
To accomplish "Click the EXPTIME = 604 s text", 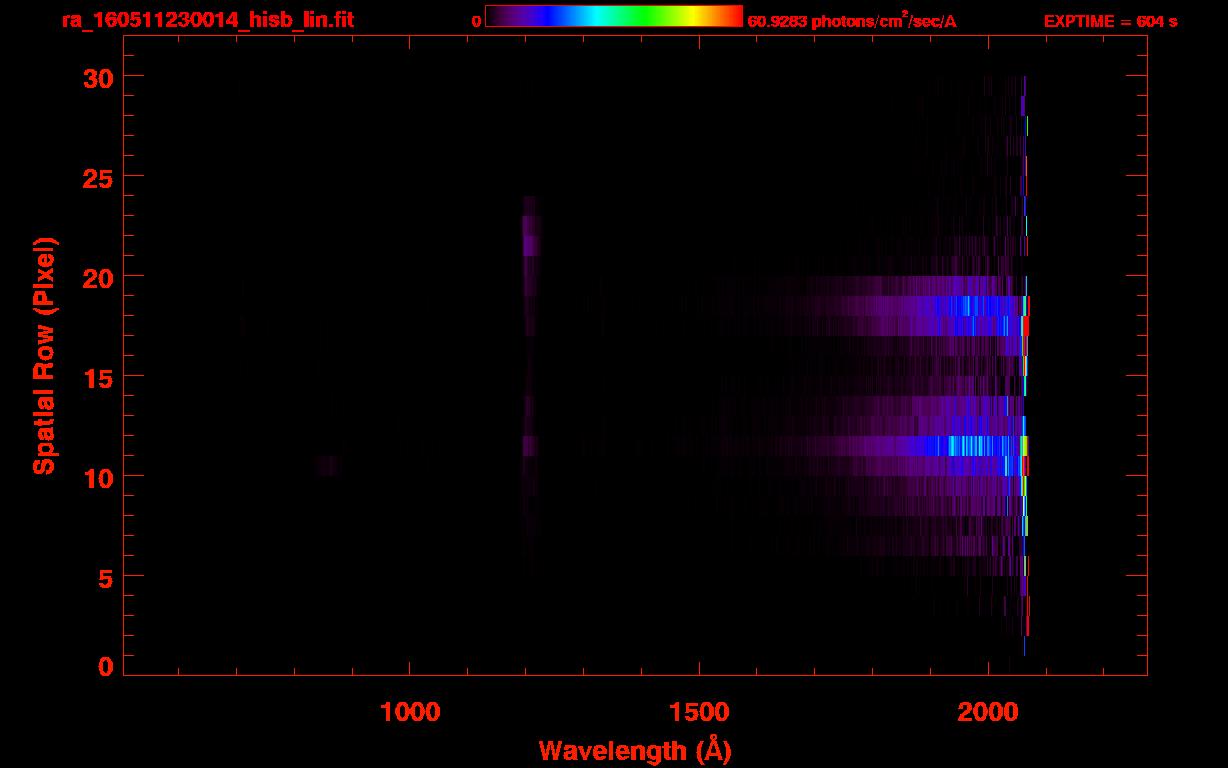I will [1110, 21].
